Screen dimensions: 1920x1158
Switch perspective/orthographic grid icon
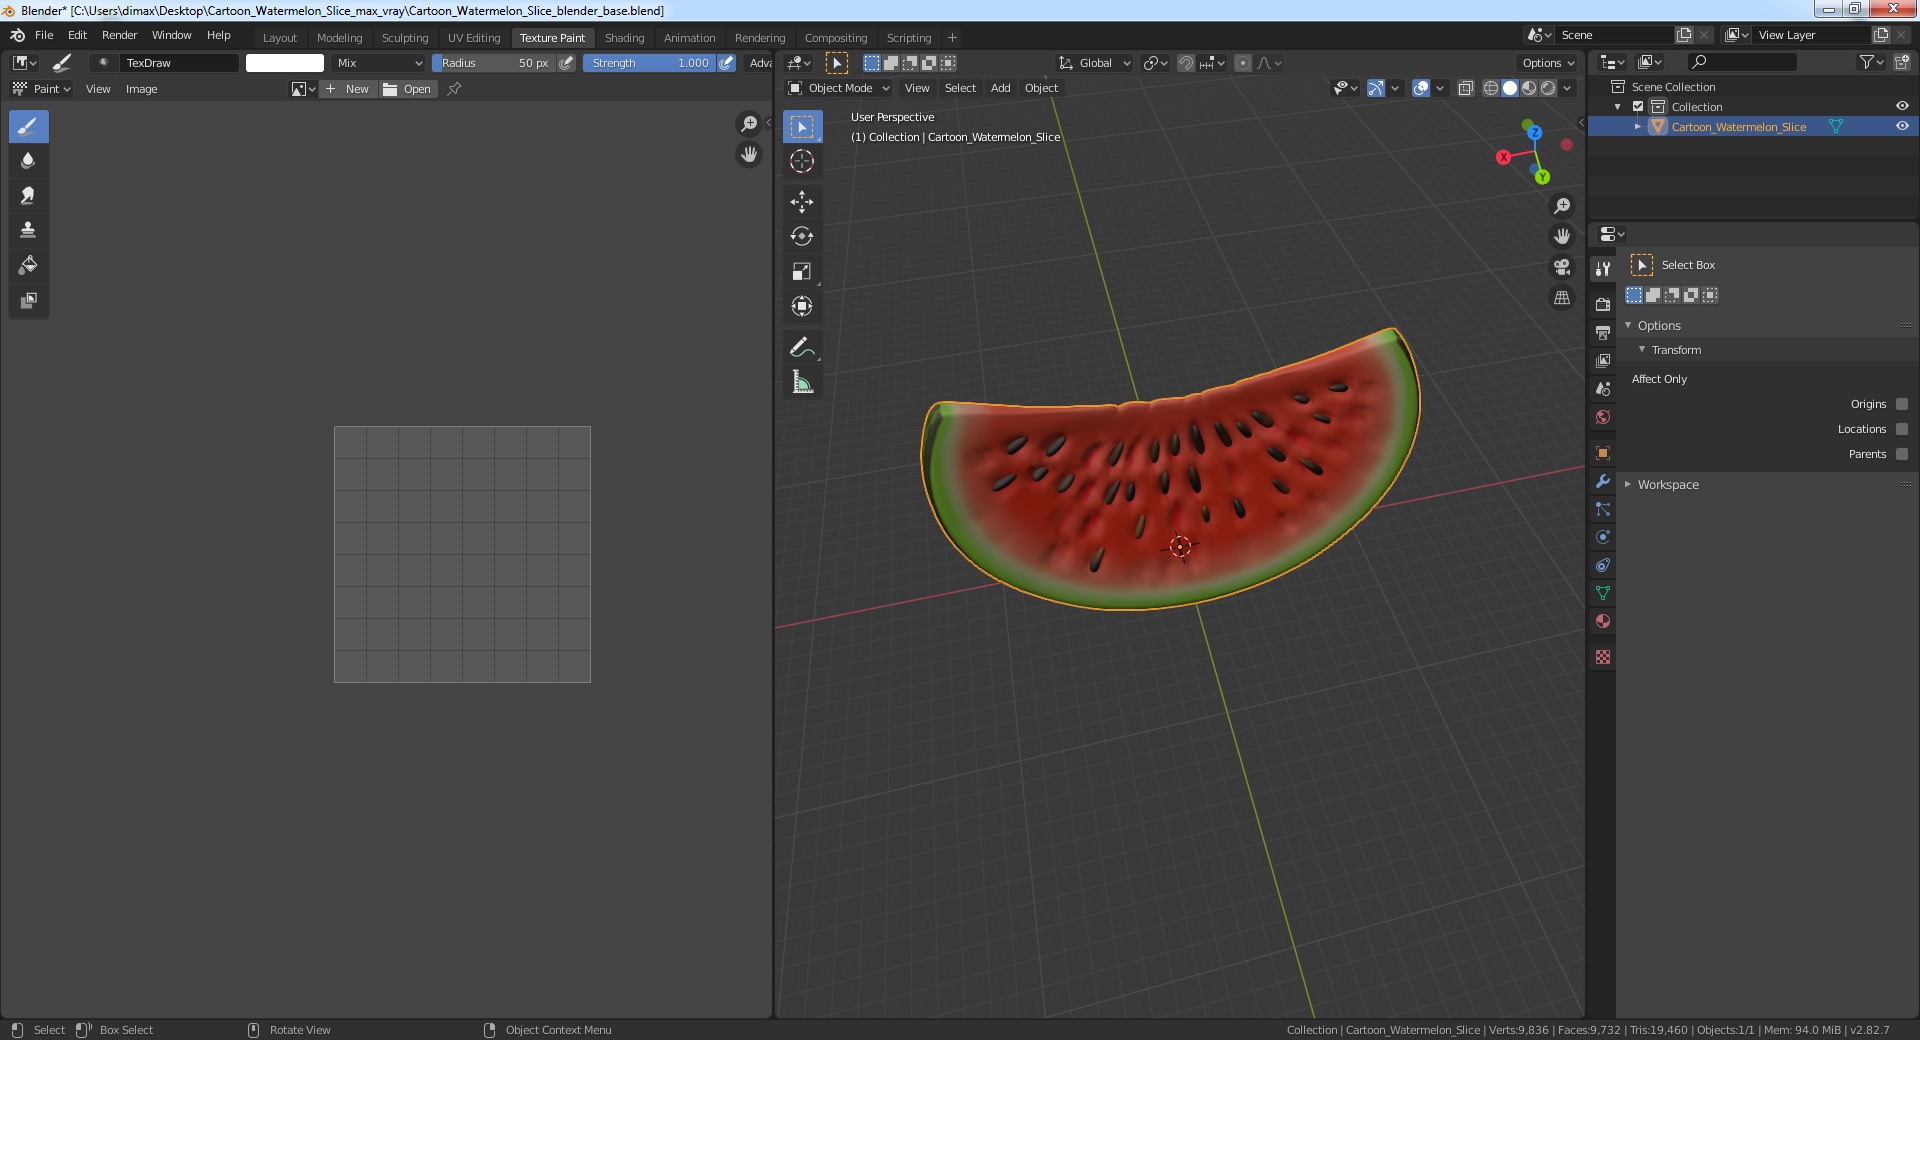click(1561, 298)
